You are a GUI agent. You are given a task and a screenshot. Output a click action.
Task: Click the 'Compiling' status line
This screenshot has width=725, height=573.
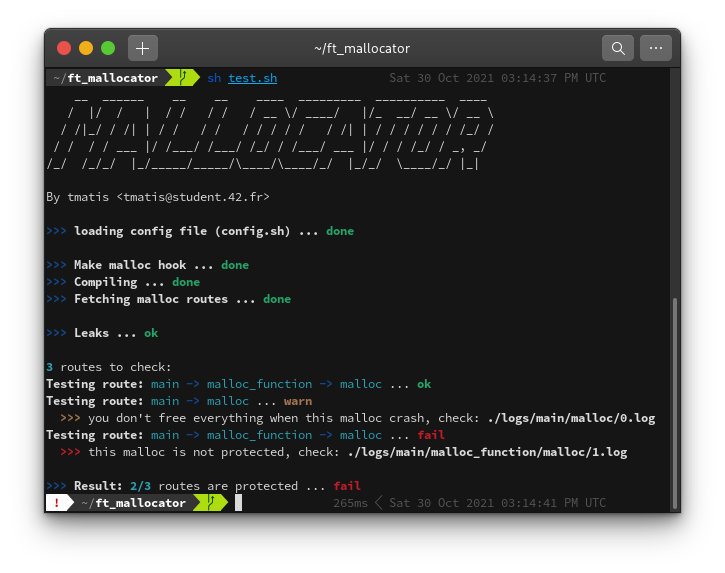pyautogui.click(x=123, y=282)
